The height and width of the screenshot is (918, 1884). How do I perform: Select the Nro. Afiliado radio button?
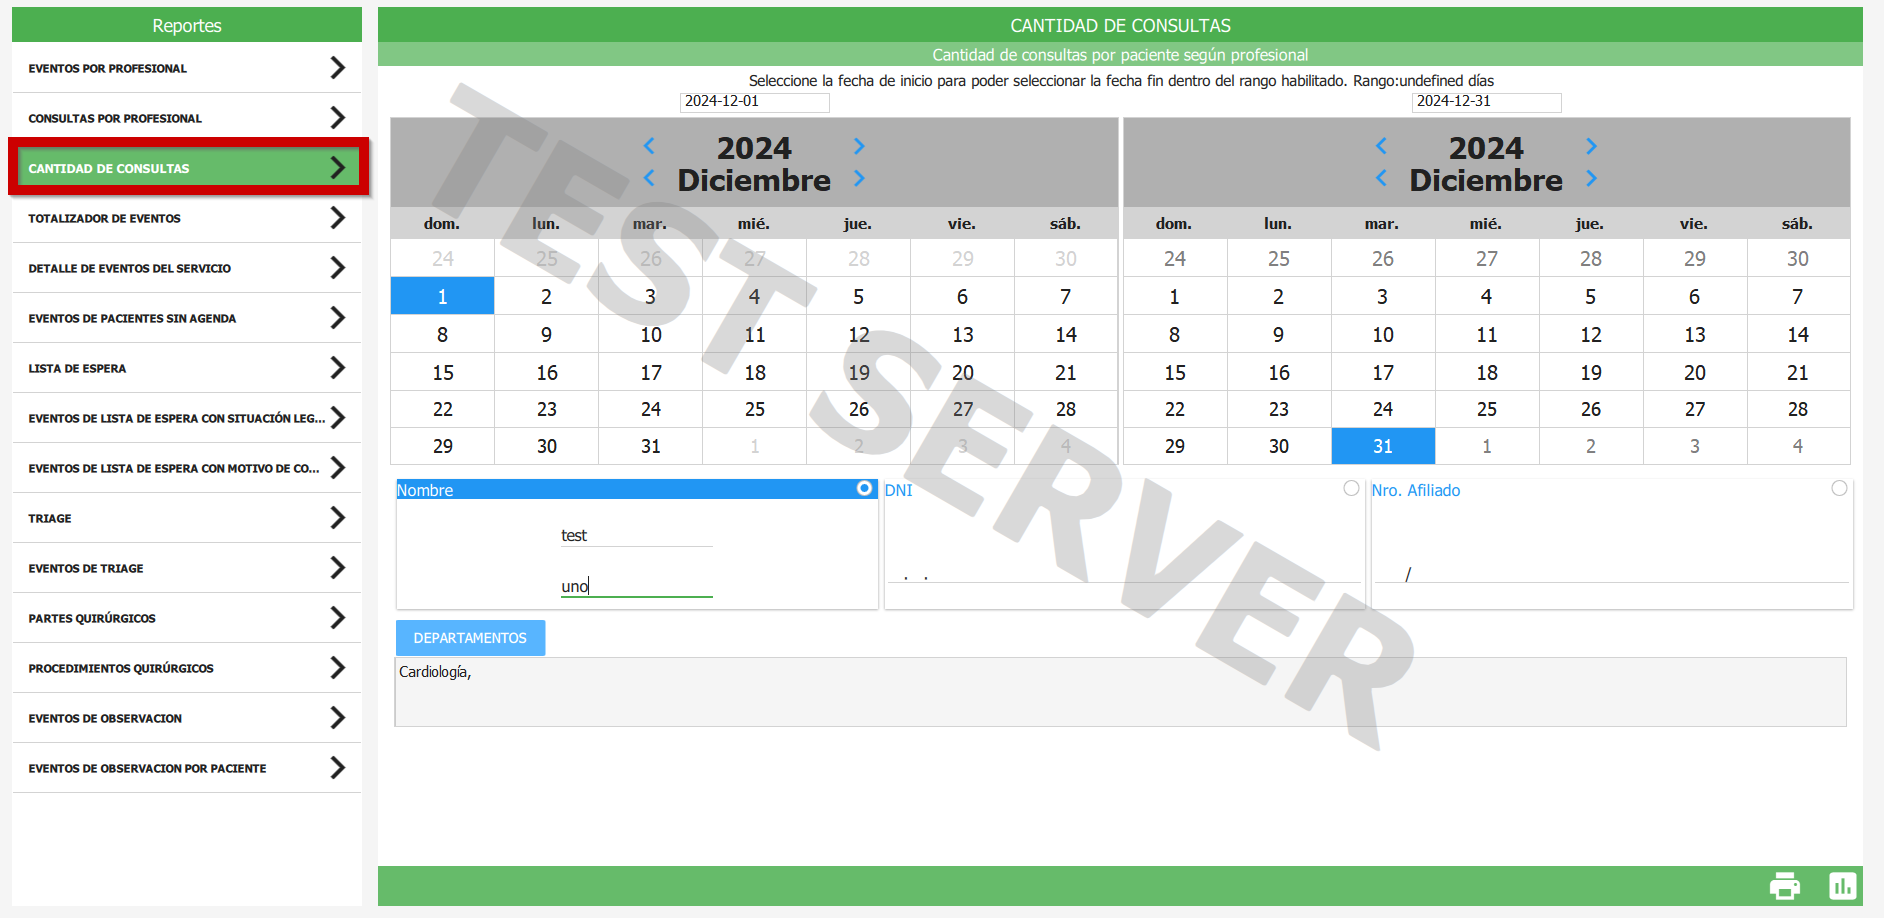(x=1839, y=488)
